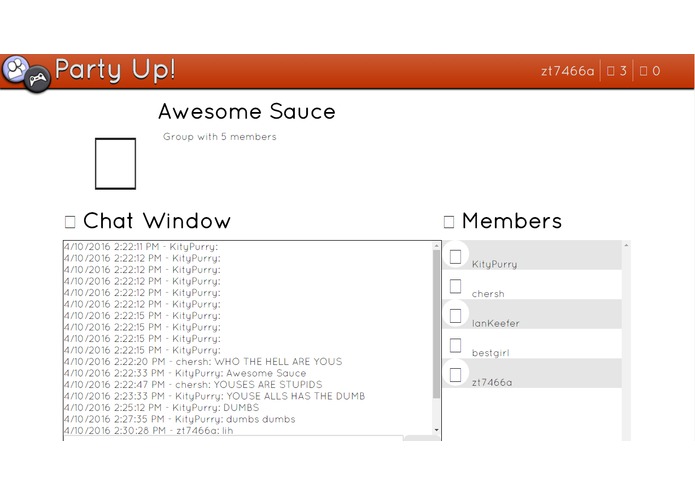Open the notifications icon showing 3
Image resolution: width=695 pixels, height=494 pixels.
(617, 71)
